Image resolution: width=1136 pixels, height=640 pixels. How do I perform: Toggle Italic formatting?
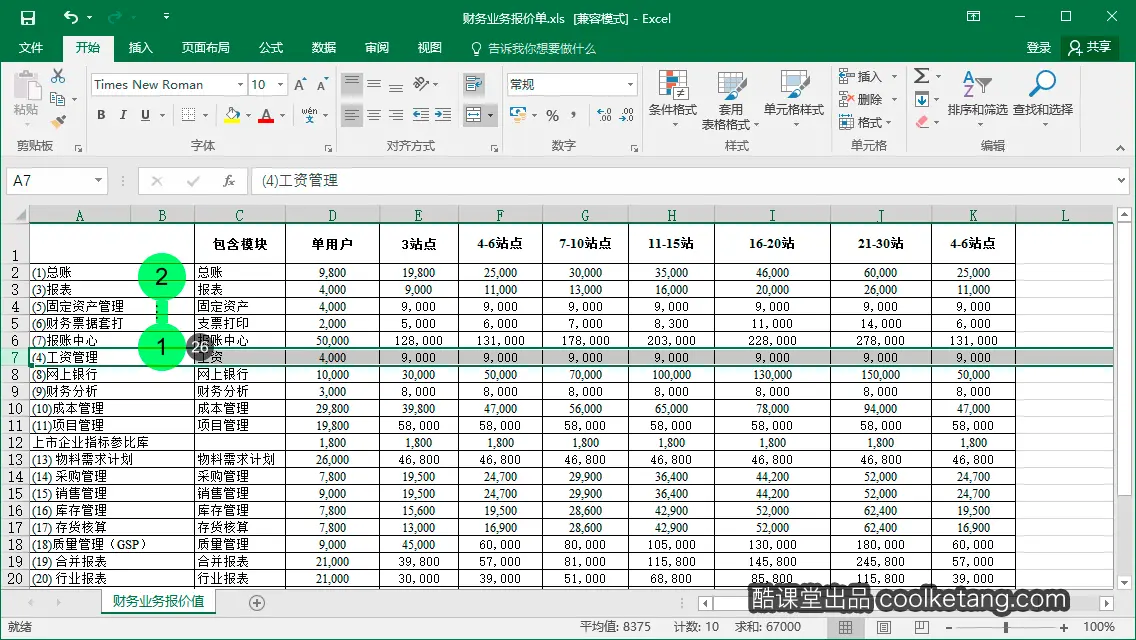click(123, 115)
